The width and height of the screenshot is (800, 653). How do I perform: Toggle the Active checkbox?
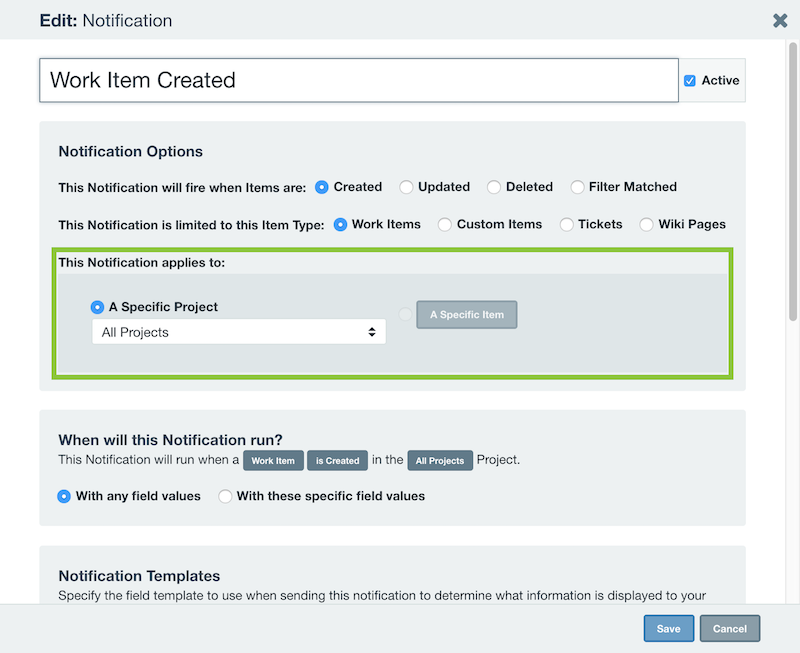click(689, 81)
